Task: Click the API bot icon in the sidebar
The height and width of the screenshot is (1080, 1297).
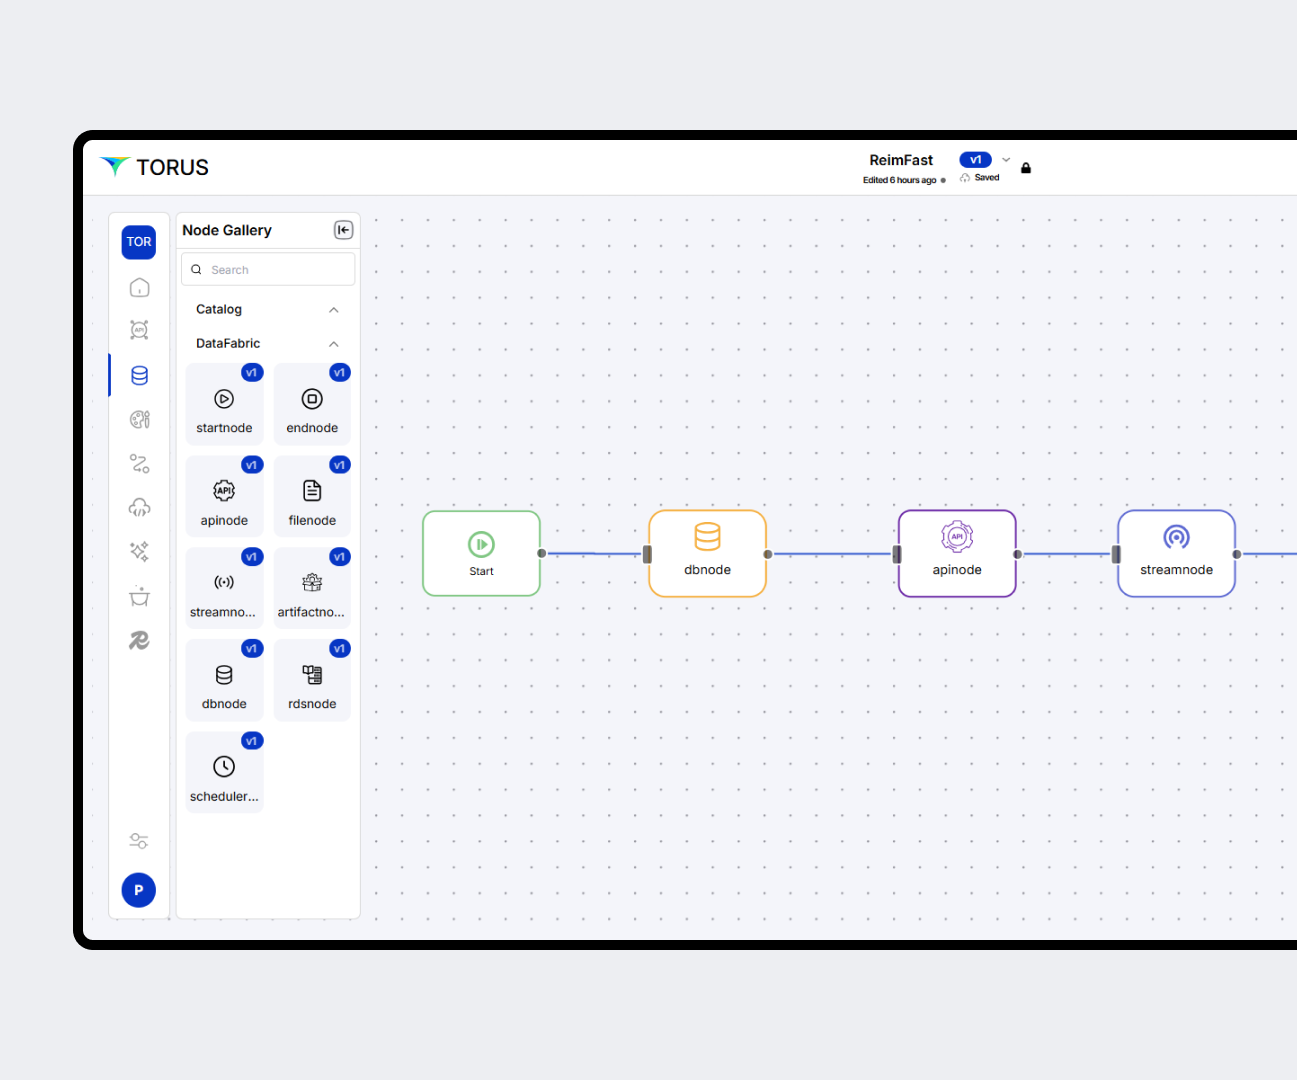Action: click(x=139, y=330)
